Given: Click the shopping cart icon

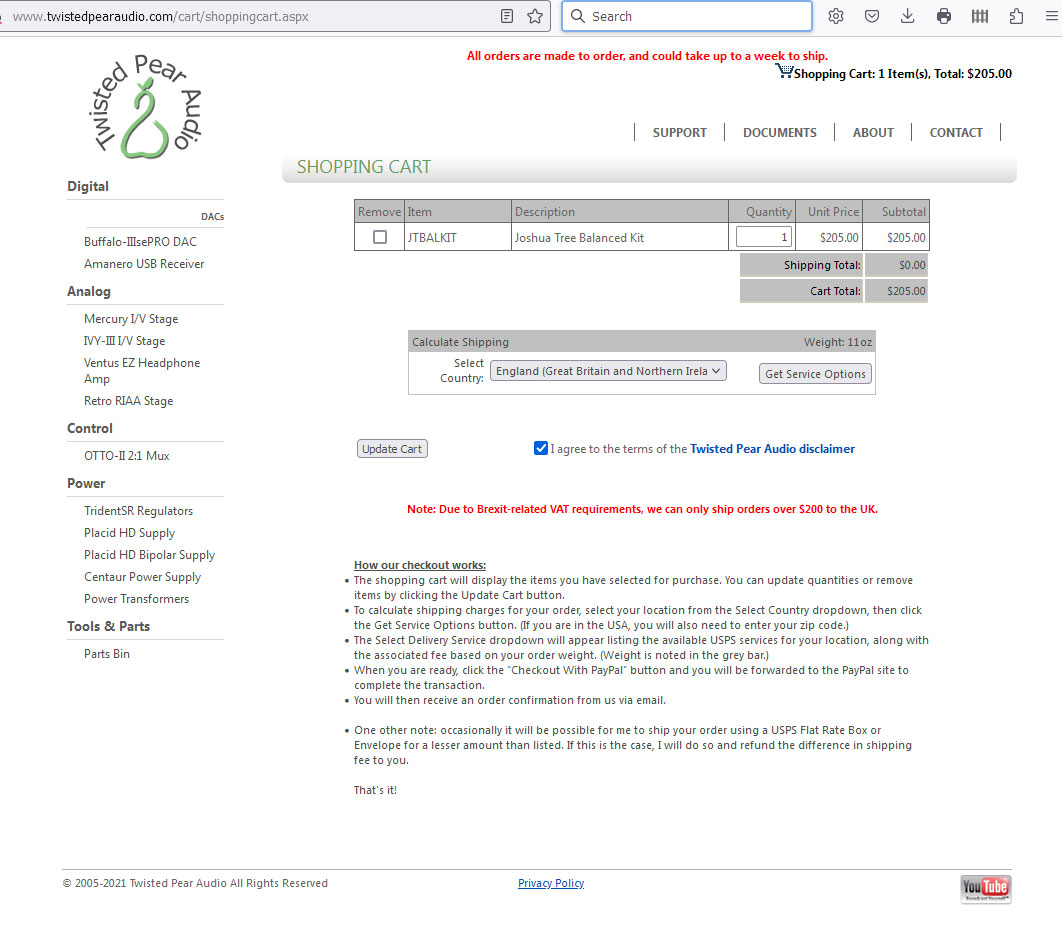Looking at the screenshot, I should (784, 71).
